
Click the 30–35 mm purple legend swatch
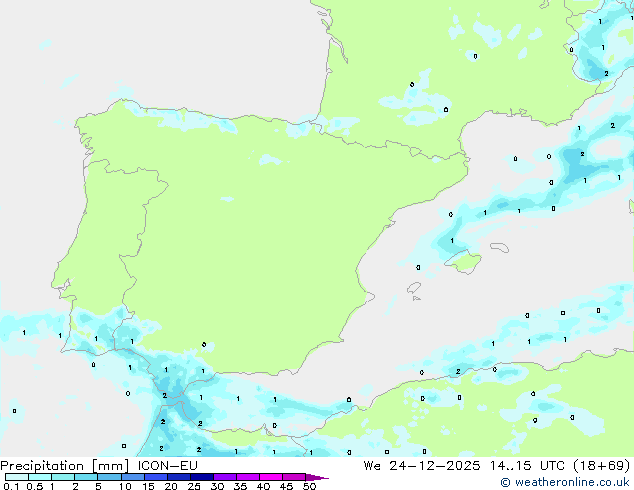pyautogui.click(x=225, y=477)
